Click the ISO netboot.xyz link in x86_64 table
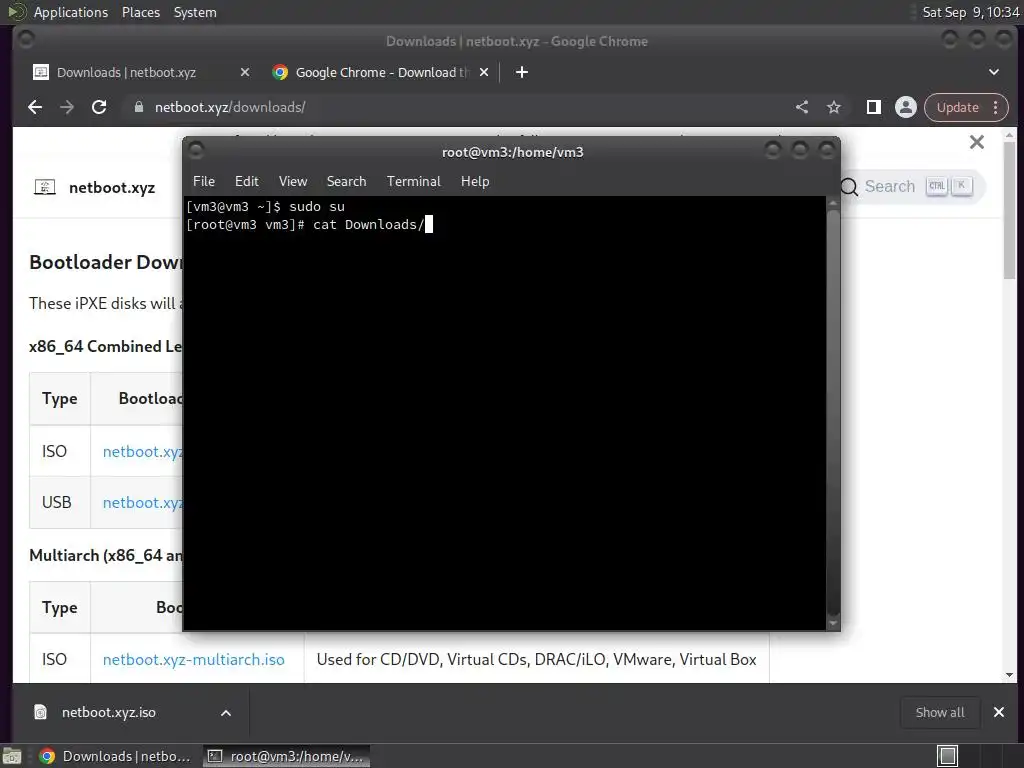This screenshot has width=1024, height=768. pyautogui.click(x=142, y=451)
